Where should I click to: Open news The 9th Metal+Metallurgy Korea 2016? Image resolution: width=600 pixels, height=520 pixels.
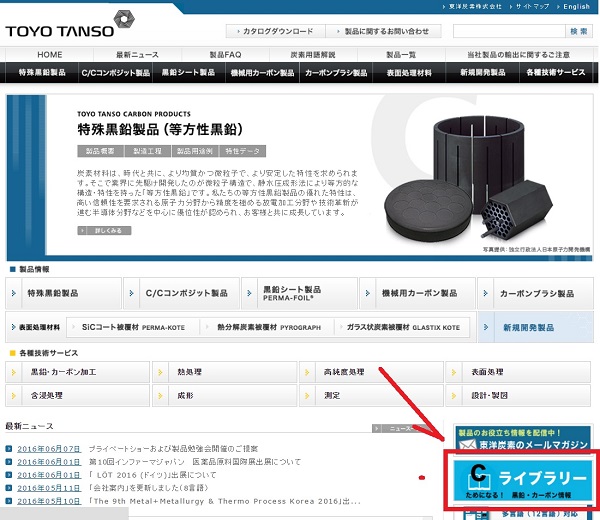coord(225,501)
